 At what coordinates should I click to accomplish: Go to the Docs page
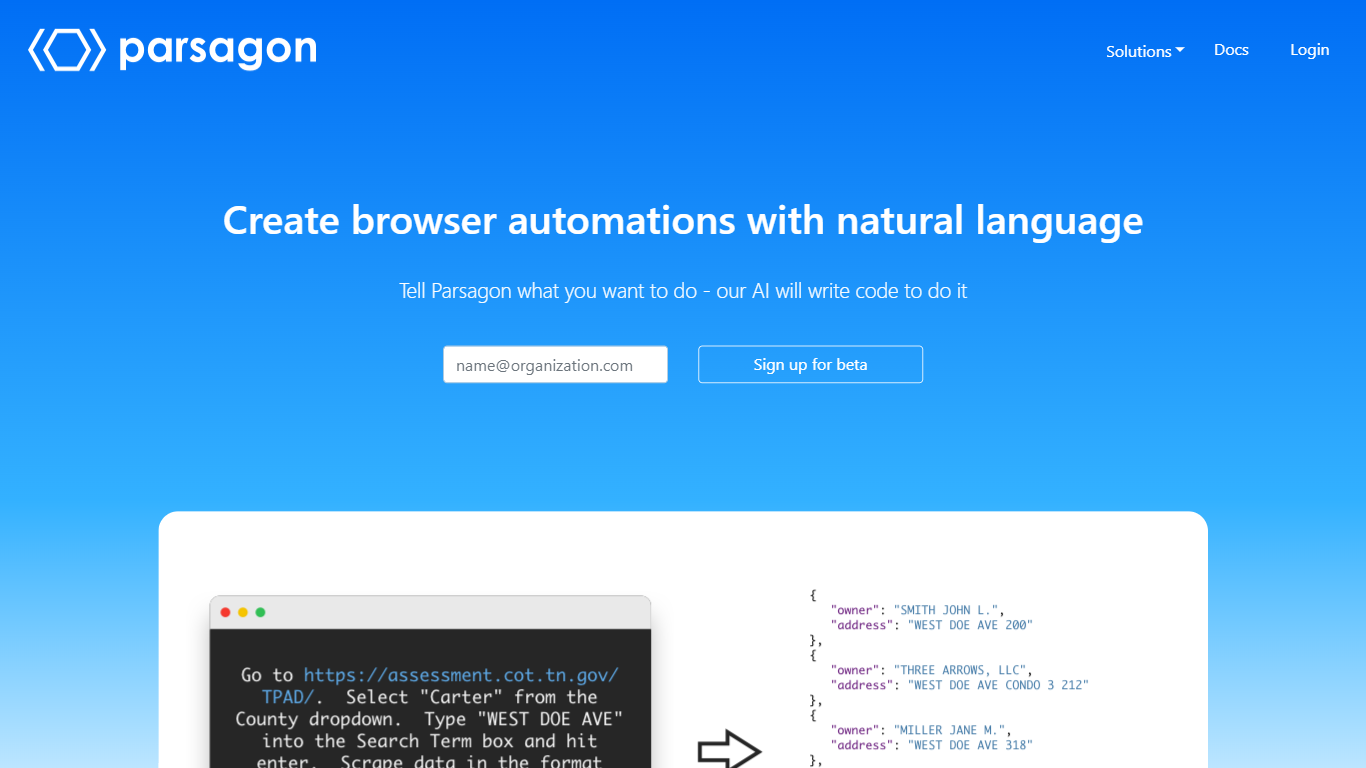[x=1231, y=50]
